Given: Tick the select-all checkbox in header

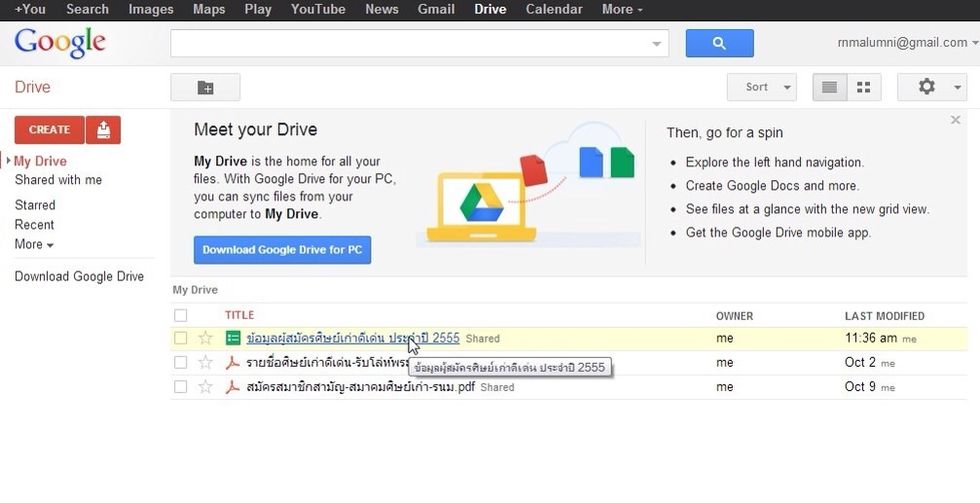Looking at the screenshot, I should pos(181,316).
